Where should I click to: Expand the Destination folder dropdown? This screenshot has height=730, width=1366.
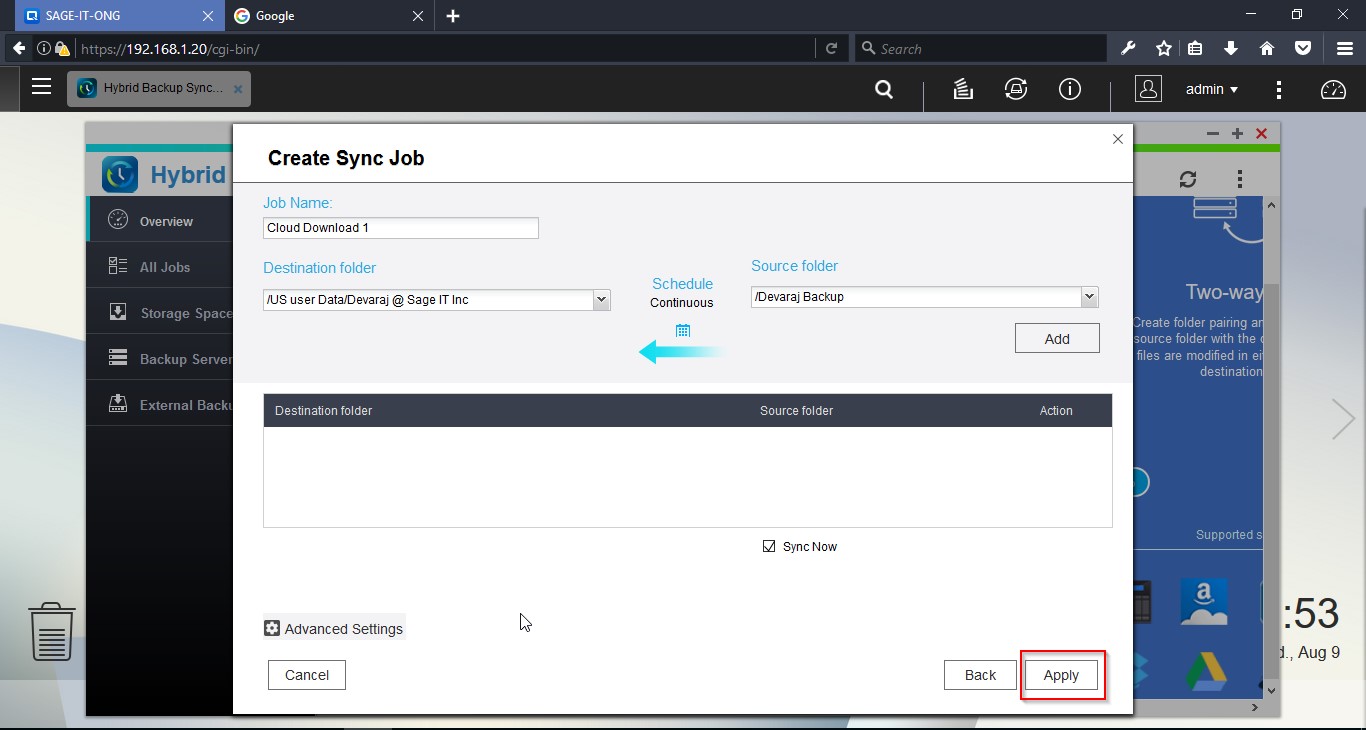(x=601, y=299)
